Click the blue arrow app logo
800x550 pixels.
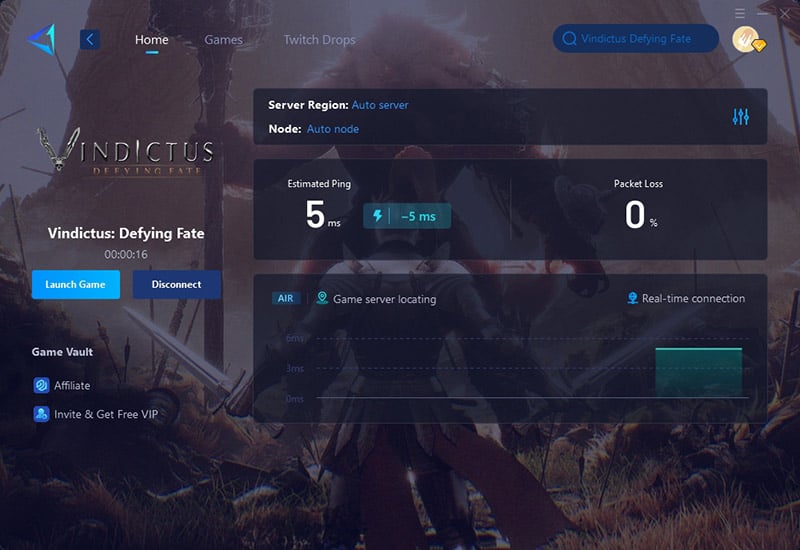42,39
